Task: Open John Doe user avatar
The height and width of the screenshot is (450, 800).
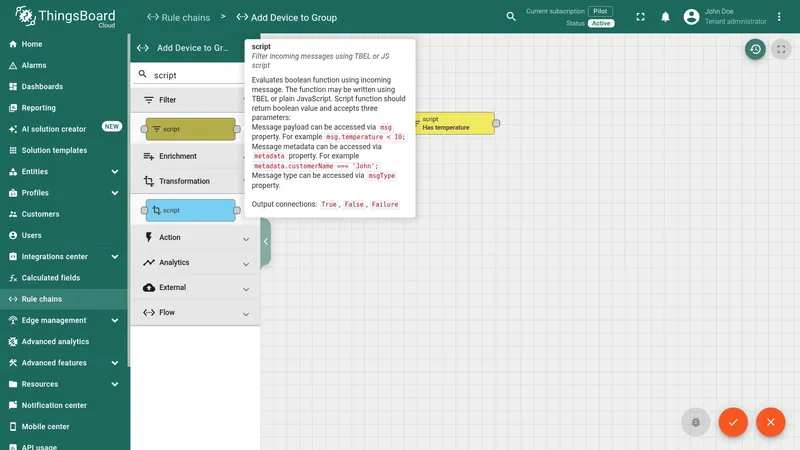Action: [x=691, y=17]
